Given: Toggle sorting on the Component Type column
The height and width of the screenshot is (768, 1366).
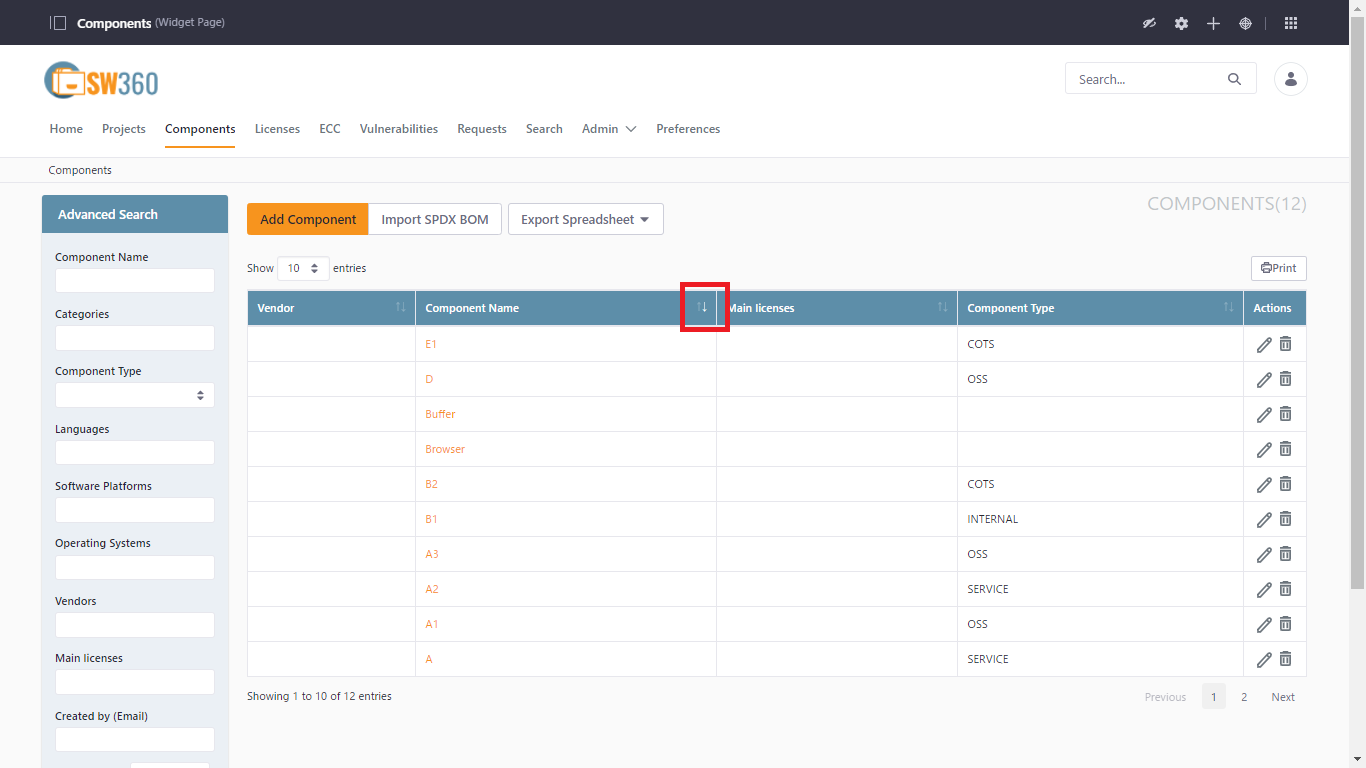Looking at the screenshot, I should pos(1229,308).
